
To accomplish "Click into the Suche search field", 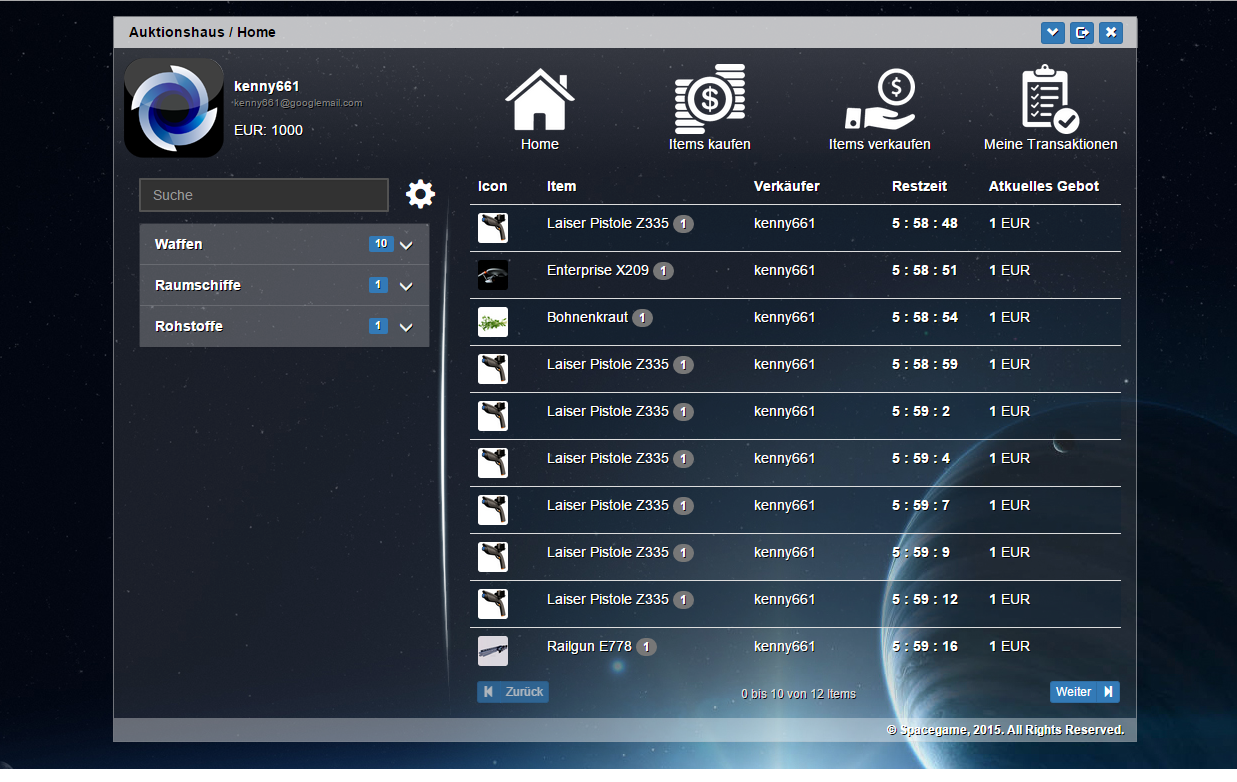I will 264,195.
